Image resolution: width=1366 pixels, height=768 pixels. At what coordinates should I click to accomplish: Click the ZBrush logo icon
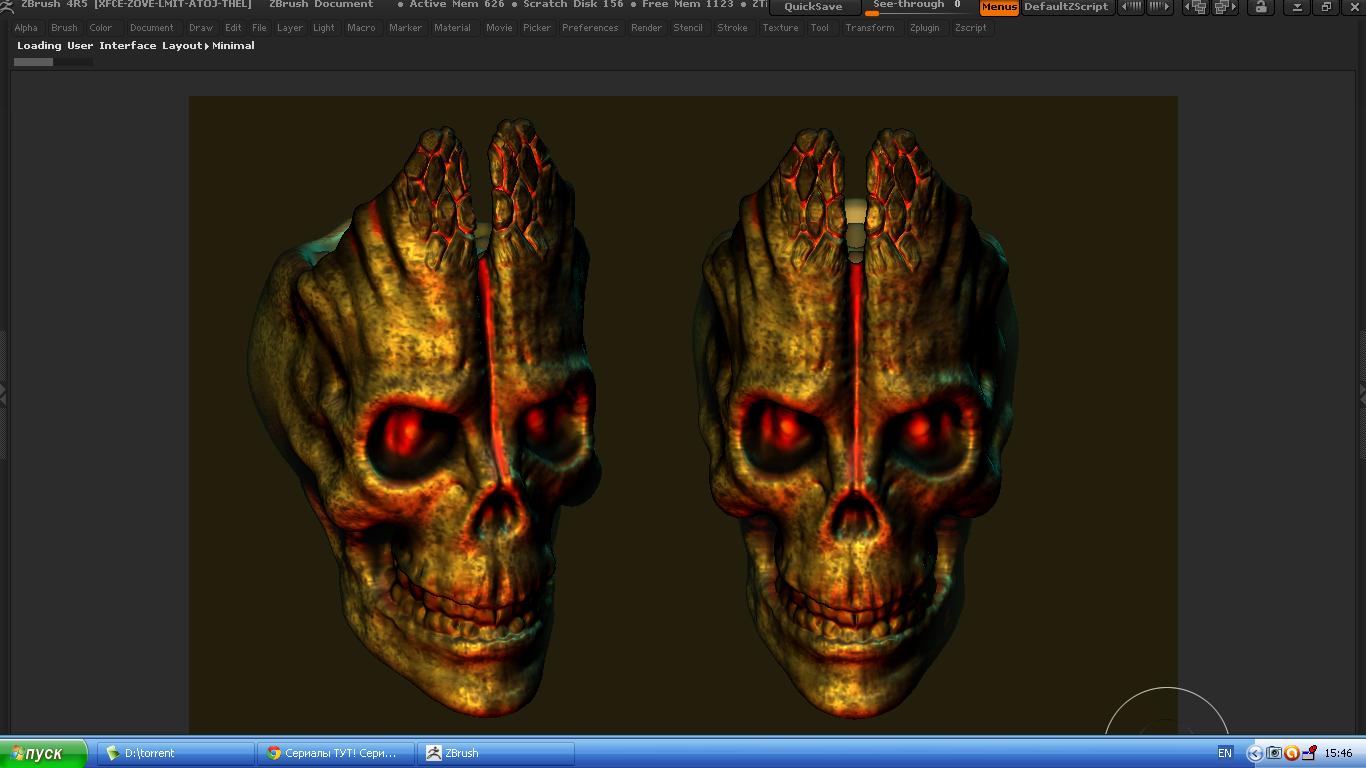tap(8, 5)
